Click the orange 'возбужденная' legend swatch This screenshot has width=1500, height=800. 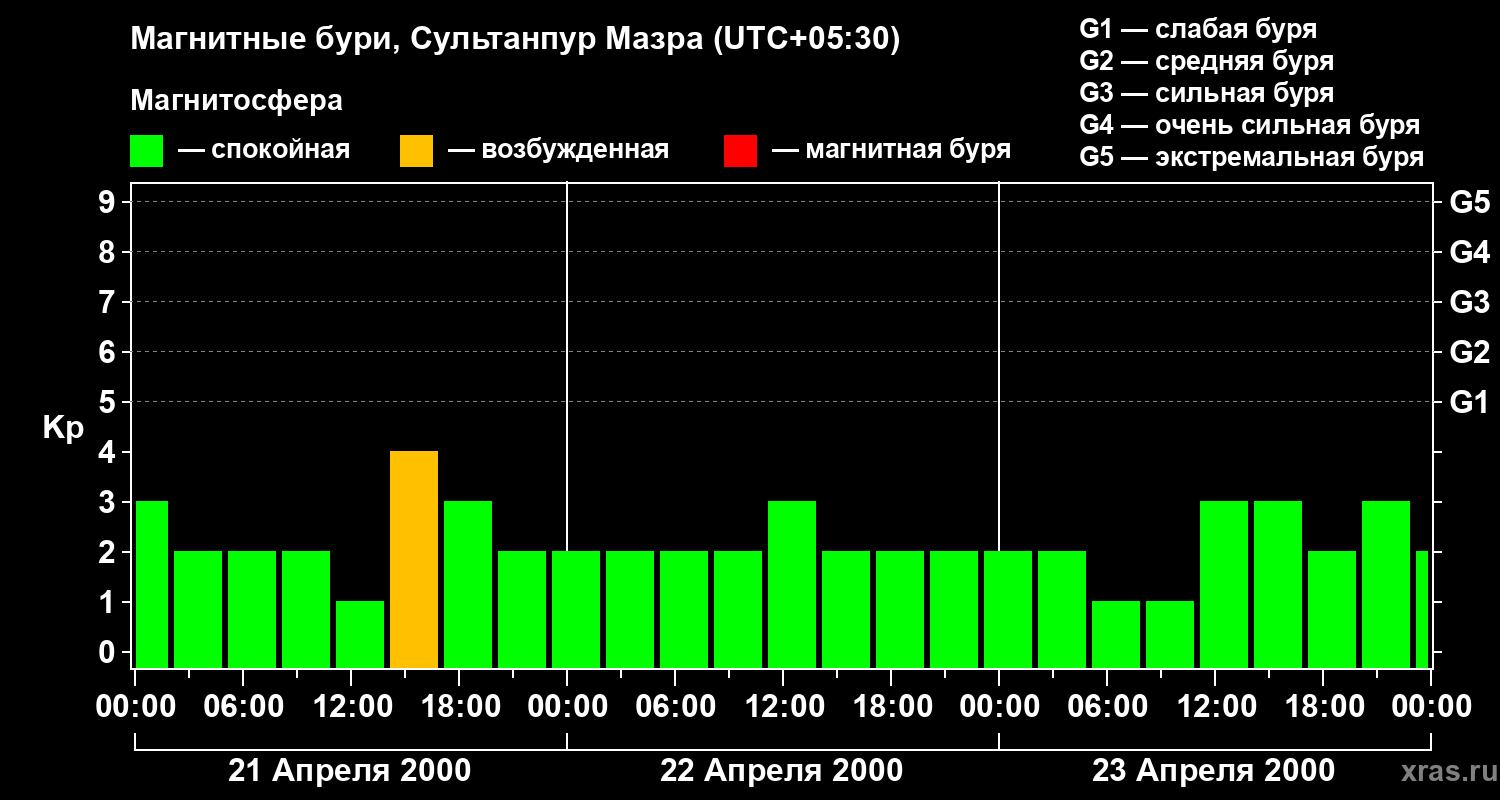417,151
